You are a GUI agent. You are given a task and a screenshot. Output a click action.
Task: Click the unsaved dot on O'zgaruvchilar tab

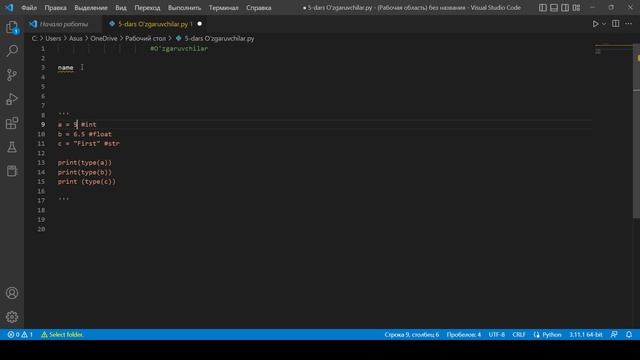tap(200, 24)
